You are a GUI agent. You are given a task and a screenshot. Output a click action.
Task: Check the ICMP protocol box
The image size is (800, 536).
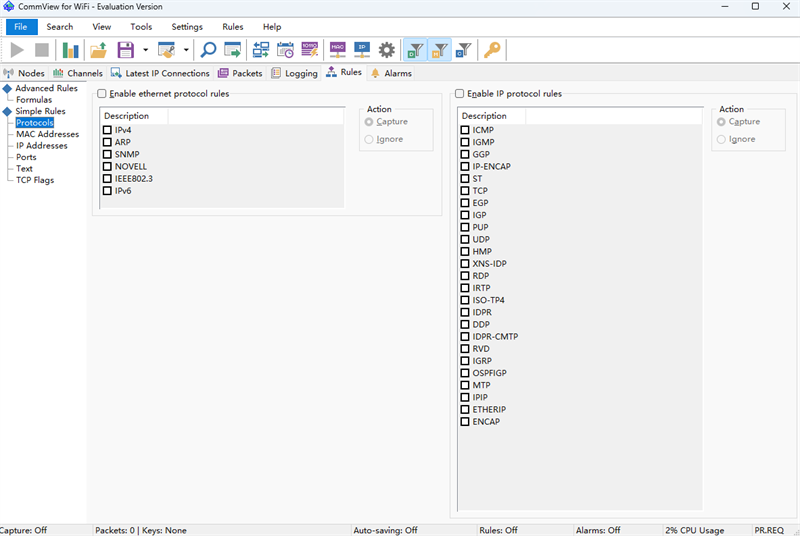point(465,130)
